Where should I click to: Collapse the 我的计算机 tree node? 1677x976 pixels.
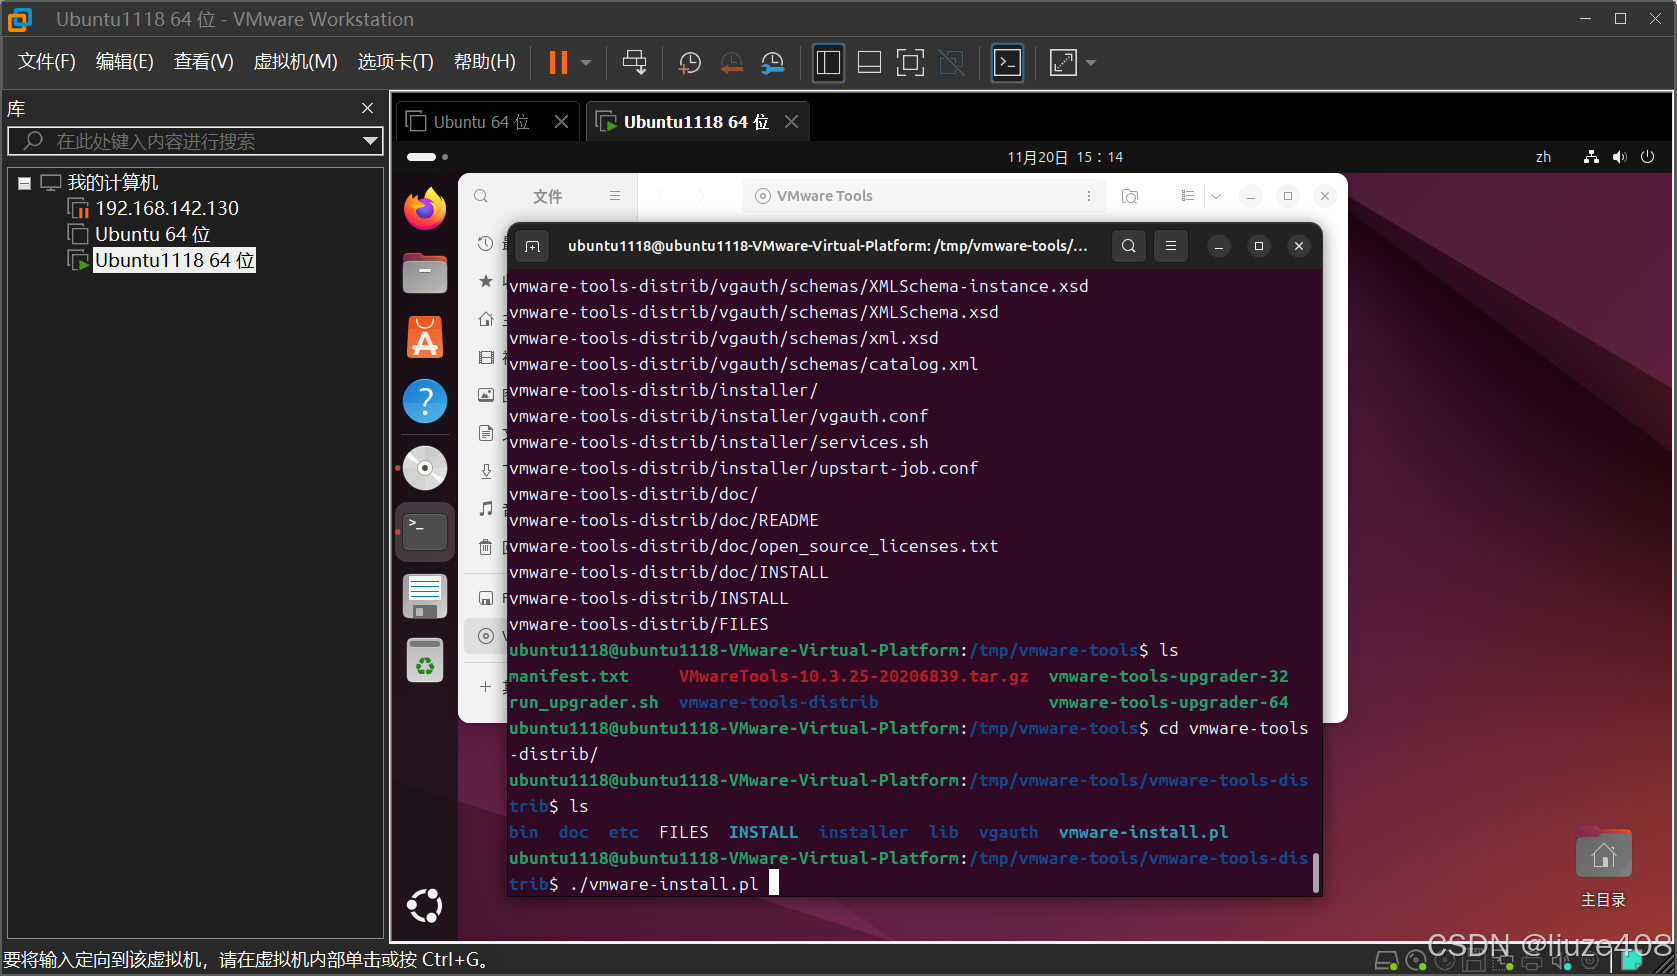(x=25, y=183)
